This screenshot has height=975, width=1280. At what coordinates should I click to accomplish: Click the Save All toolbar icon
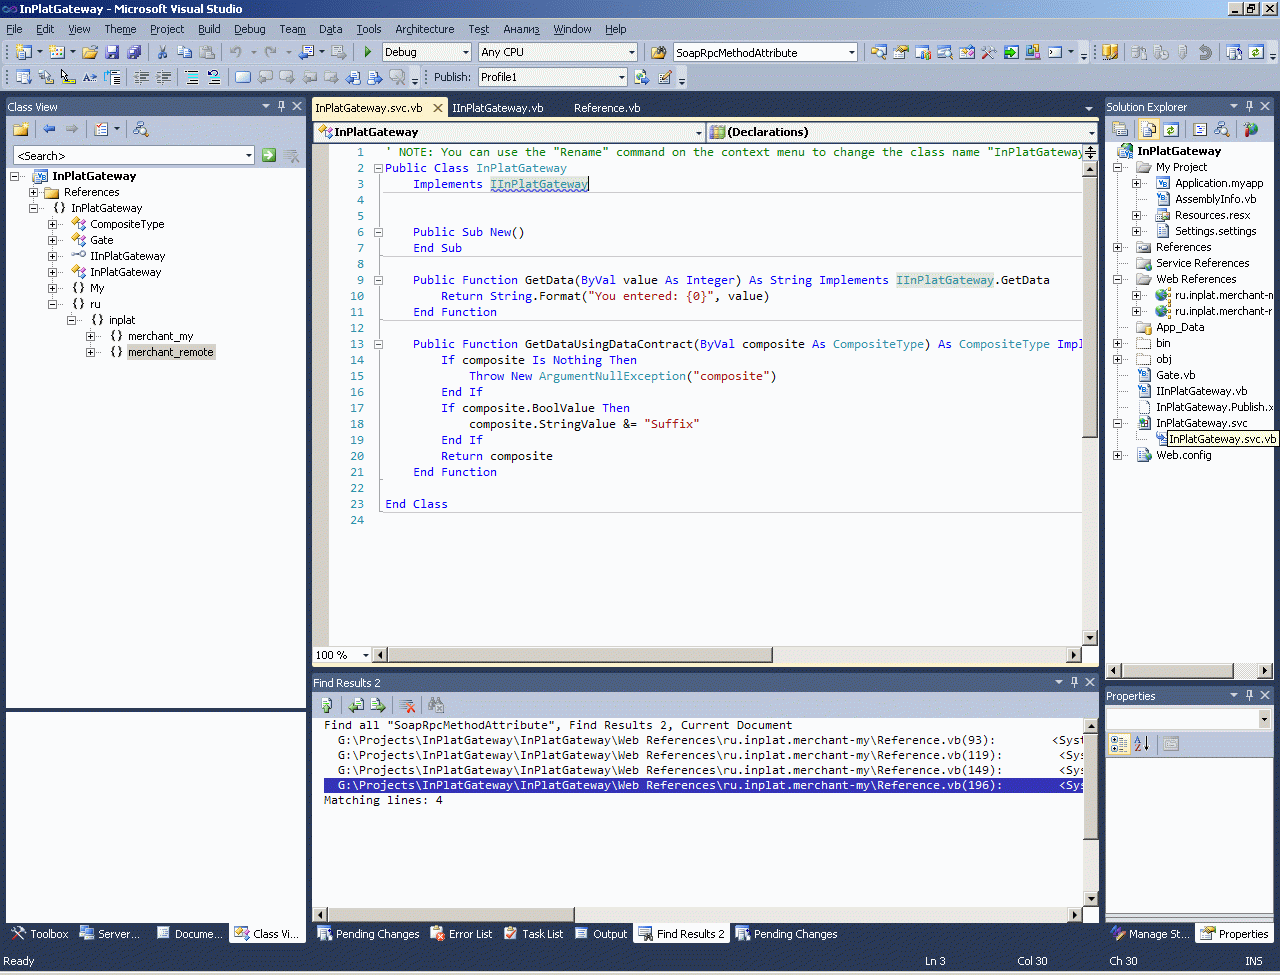[133, 52]
